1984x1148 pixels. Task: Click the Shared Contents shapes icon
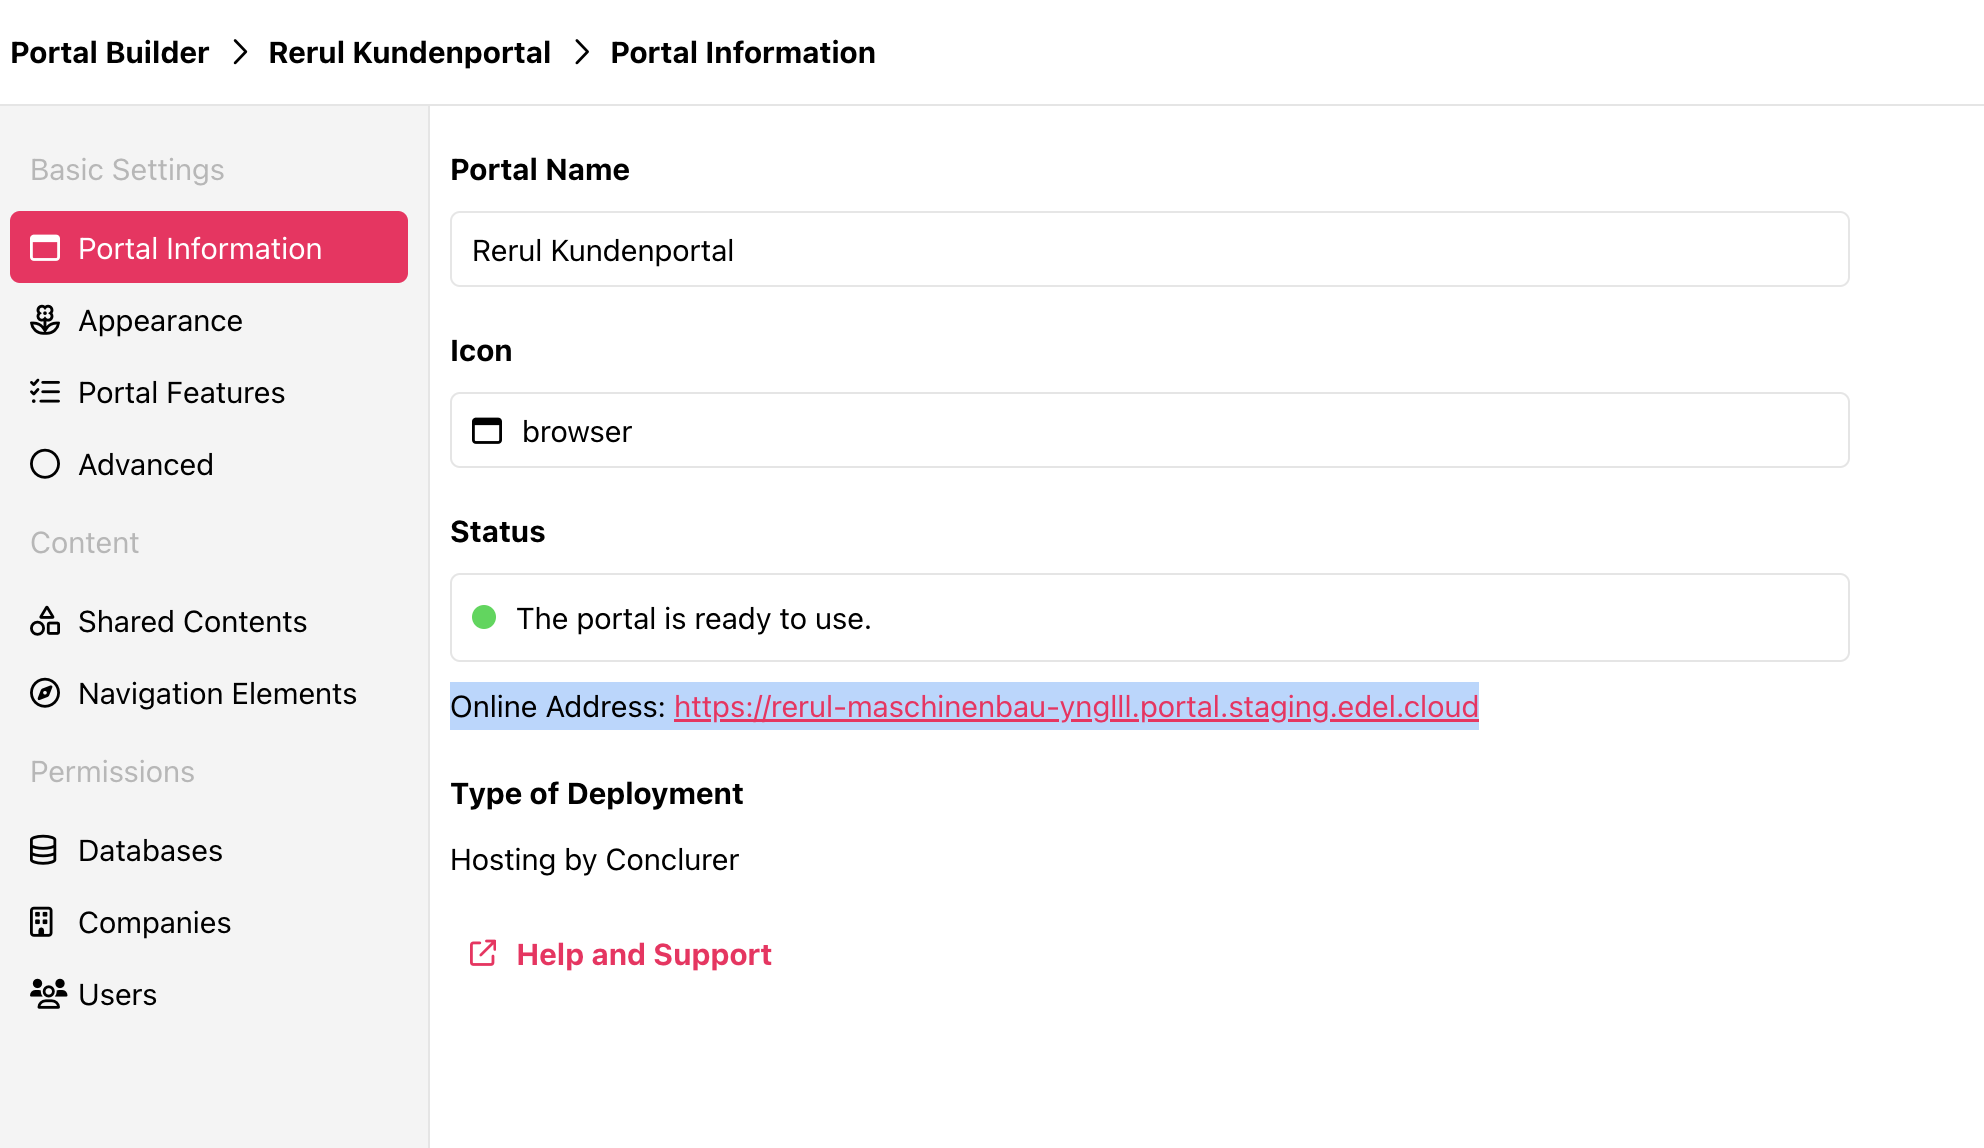pyautogui.click(x=45, y=621)
